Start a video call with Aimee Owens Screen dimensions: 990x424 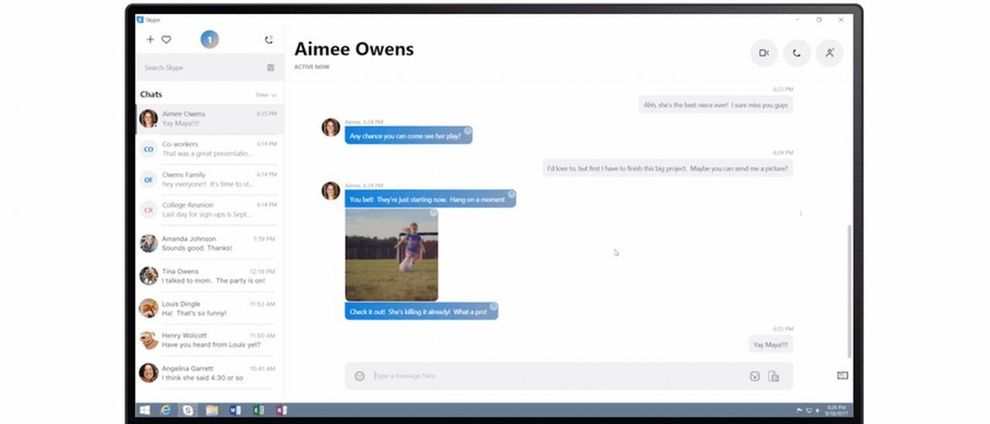coord(763,53)
